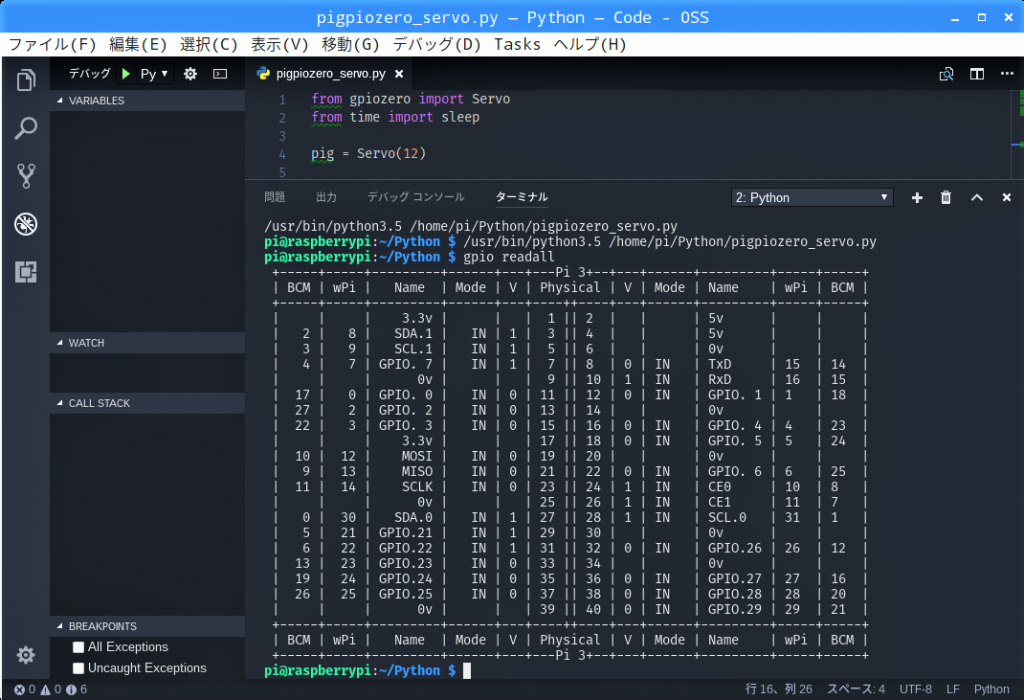Kill the terminal with trash icon
The image size is (1024, 700).
pyautogui.click(x=946, y=198)
